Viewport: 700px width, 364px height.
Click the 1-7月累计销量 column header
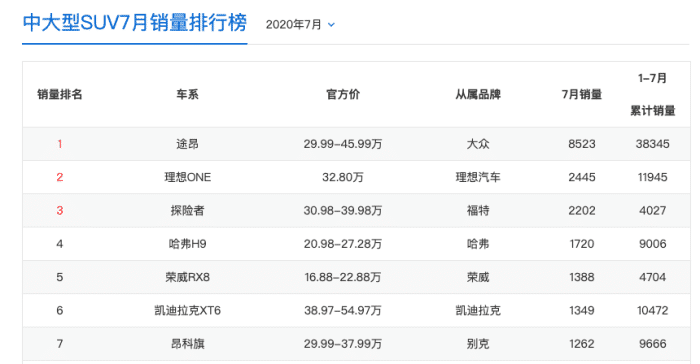(x=652, y=94)
